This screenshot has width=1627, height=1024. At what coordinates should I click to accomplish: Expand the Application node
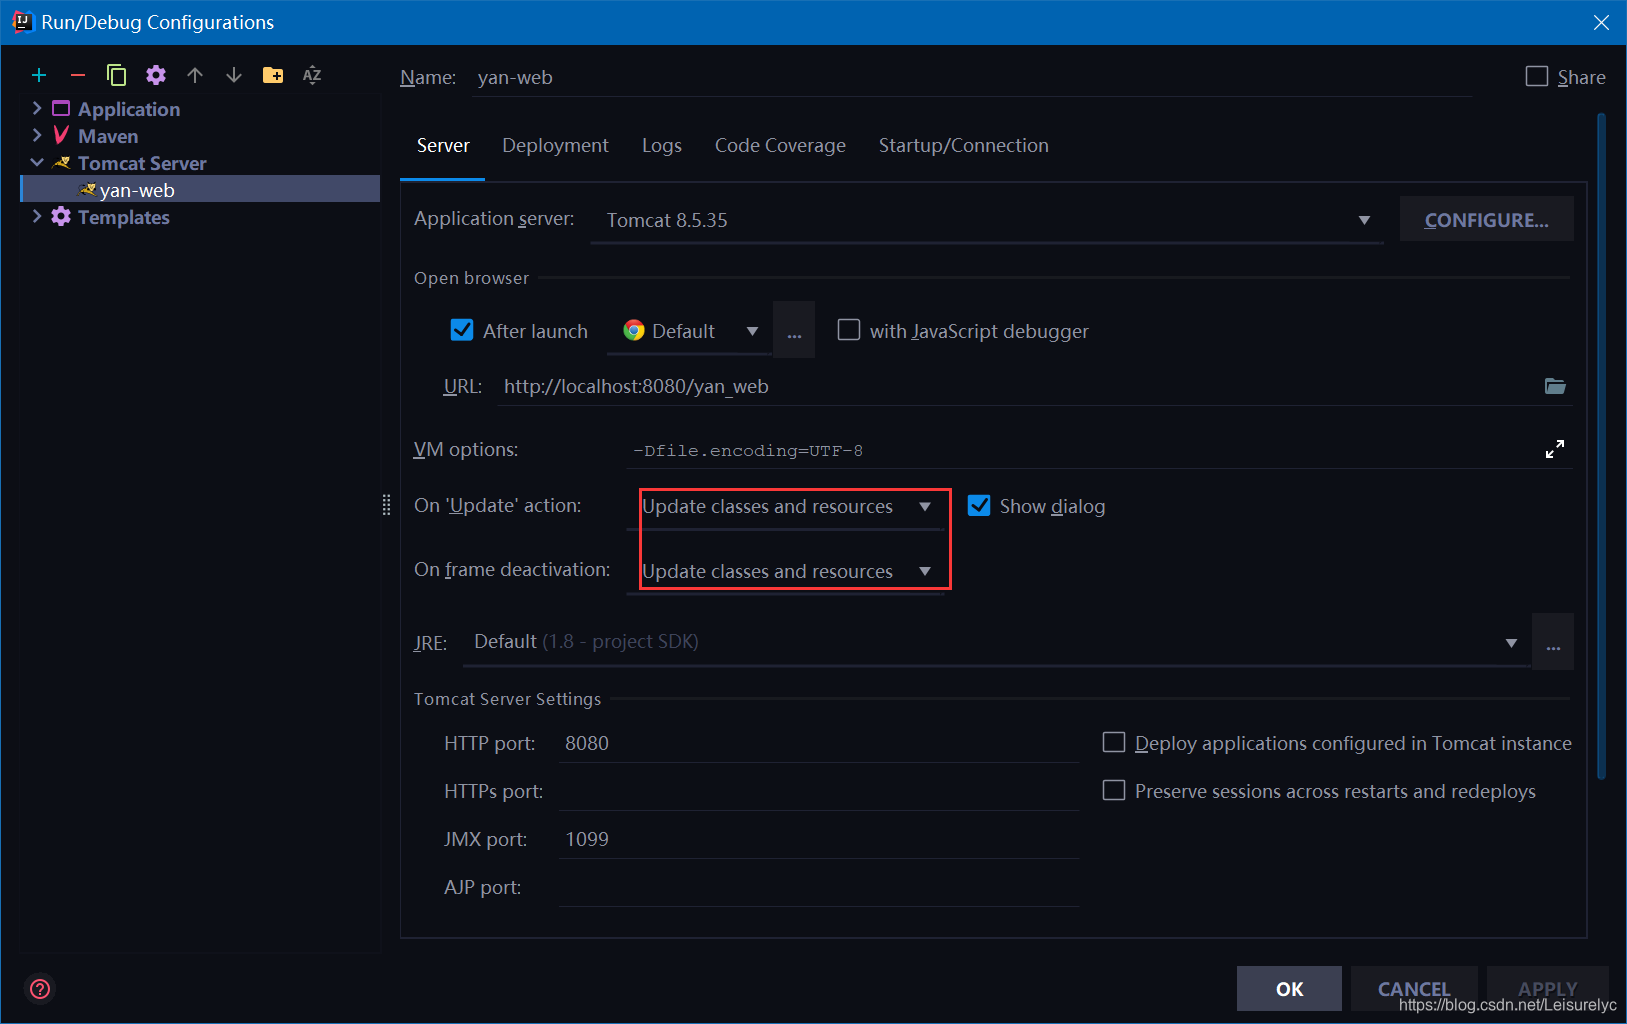tap(37, 108)
